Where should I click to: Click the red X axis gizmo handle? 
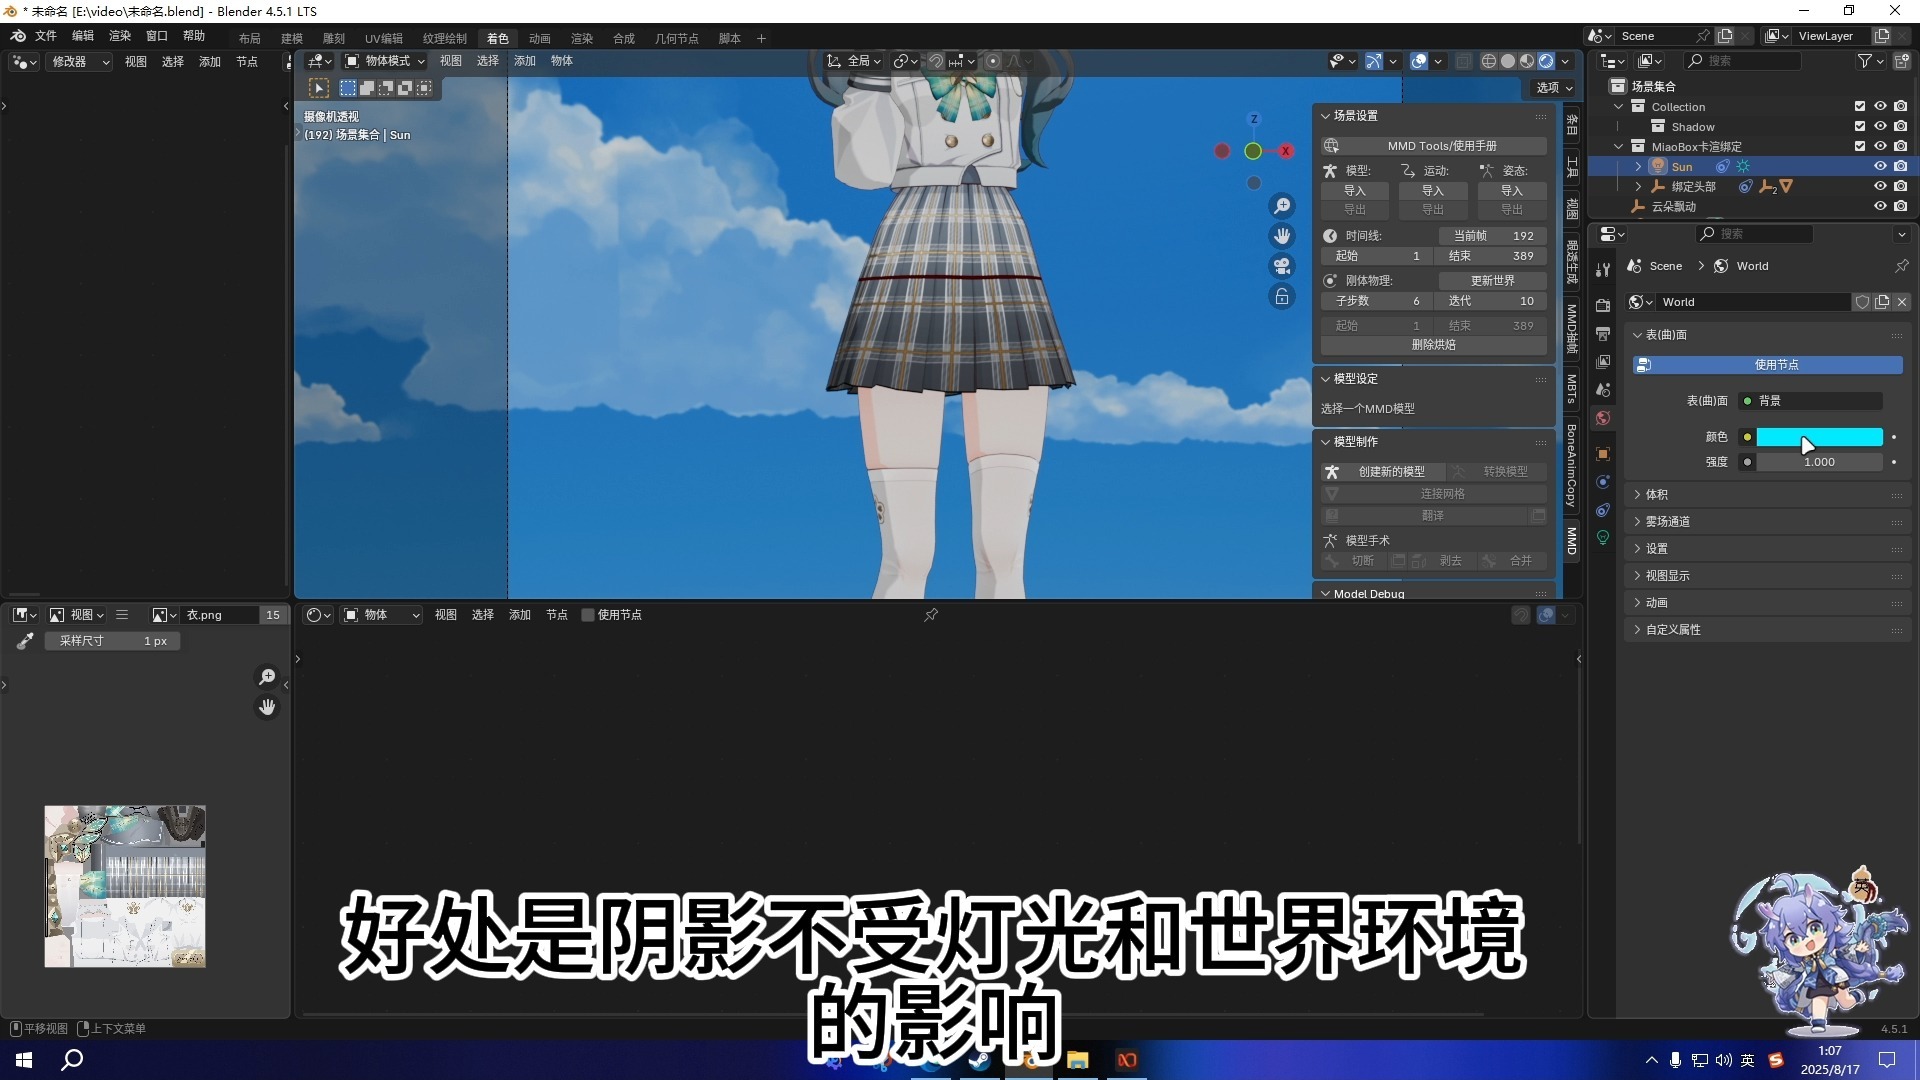click(x=1286, y=151)
